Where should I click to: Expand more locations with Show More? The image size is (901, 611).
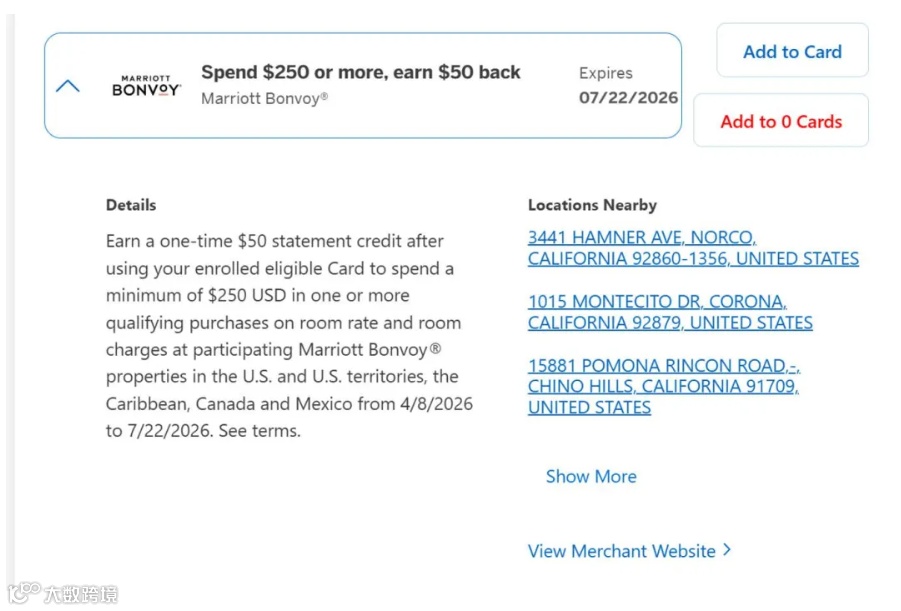pyautogui.click(x=591, y=477)
